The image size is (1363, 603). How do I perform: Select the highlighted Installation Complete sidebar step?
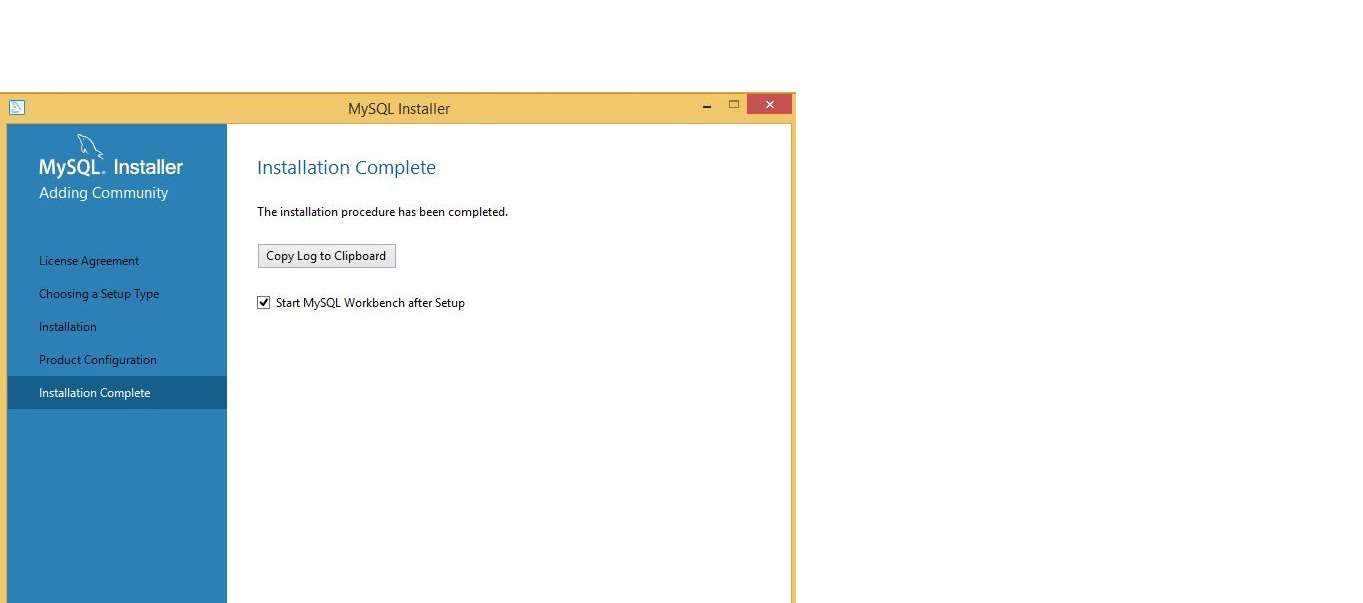click(95, 393)
